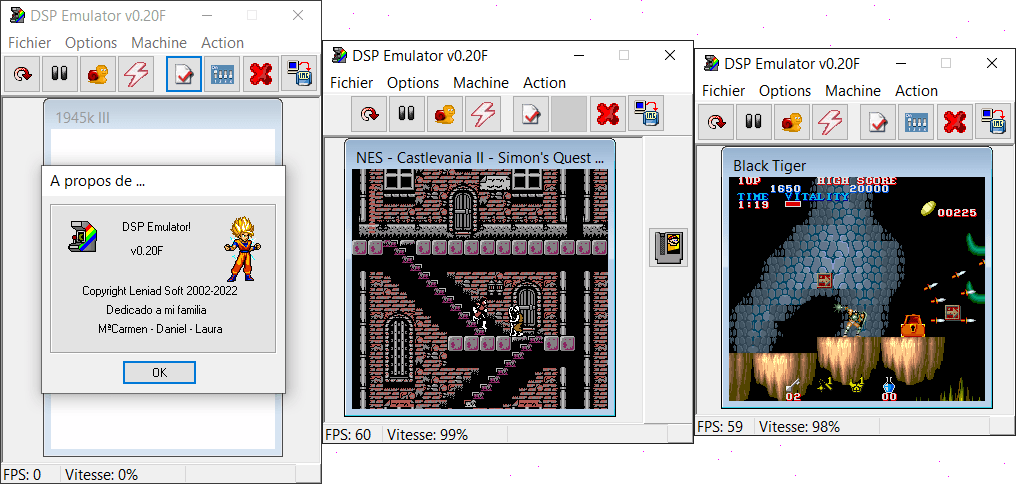Click Black Tiger game screen
The width and height of the screenshot is (1016, 484).
857,289
